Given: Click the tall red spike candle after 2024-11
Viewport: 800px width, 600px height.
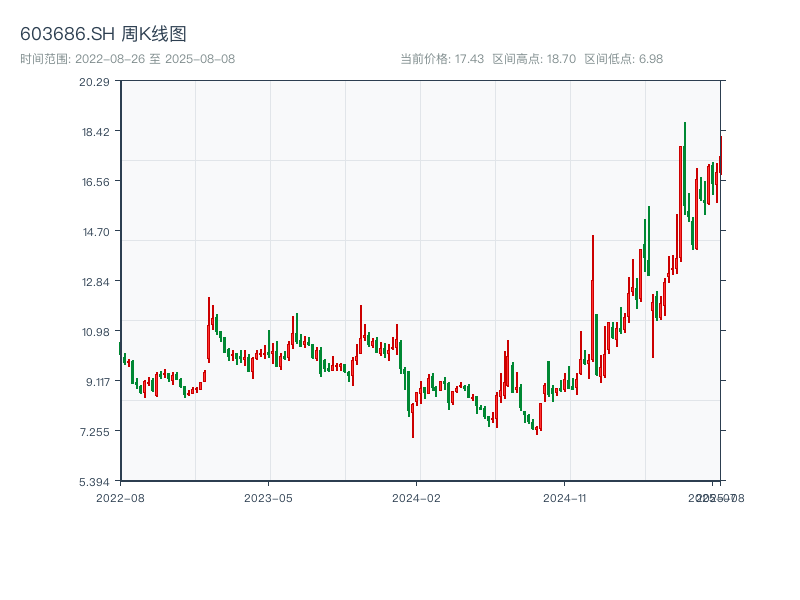Looking at the screenshot, I should click(593, 298).
